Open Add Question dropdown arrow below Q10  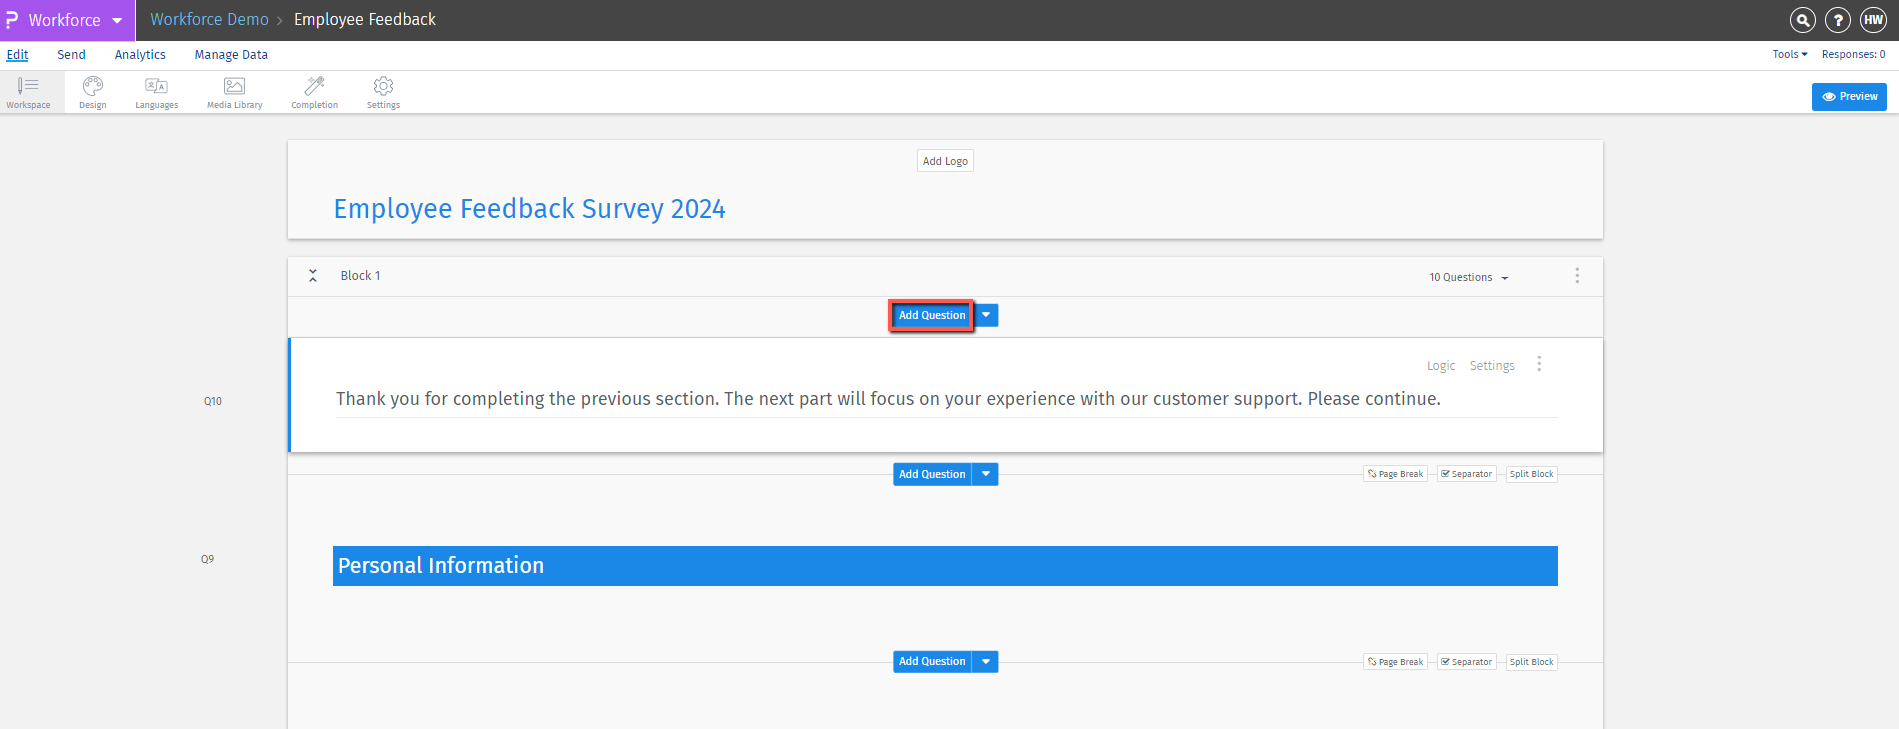(x=986, y=474)
